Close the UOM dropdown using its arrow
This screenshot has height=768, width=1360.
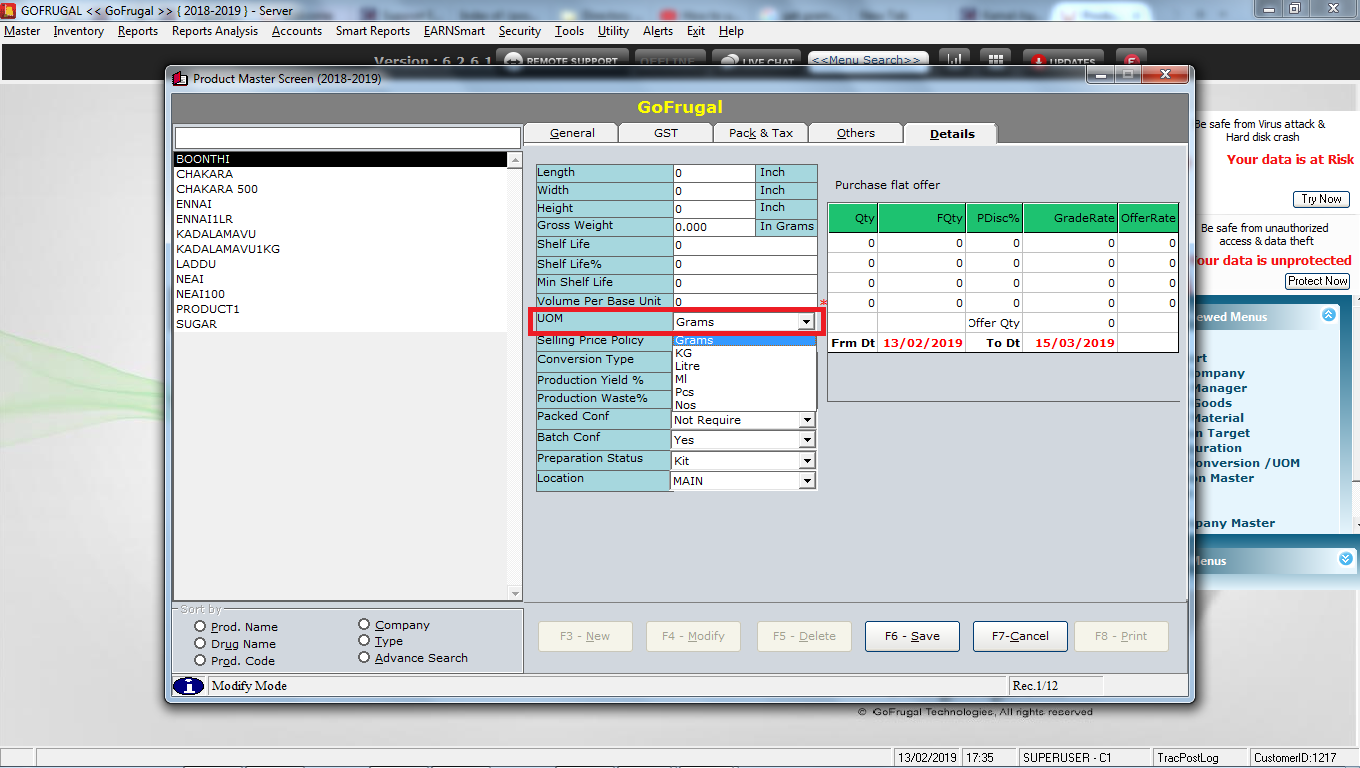806,322
